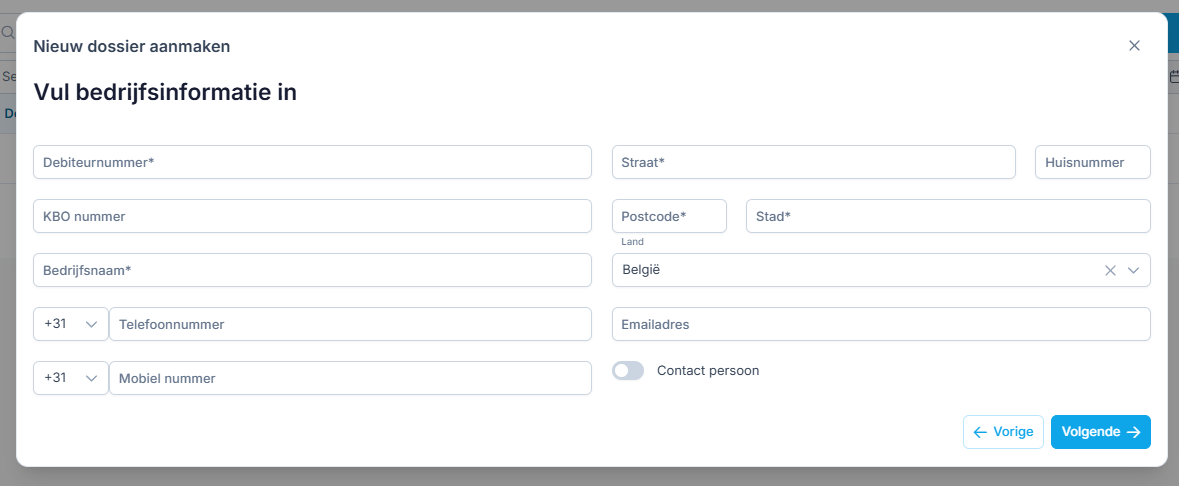The width and height of the screenshot is (1179, 486).
Task: Select the Emailadres text field
Action: tap(881, 324)
